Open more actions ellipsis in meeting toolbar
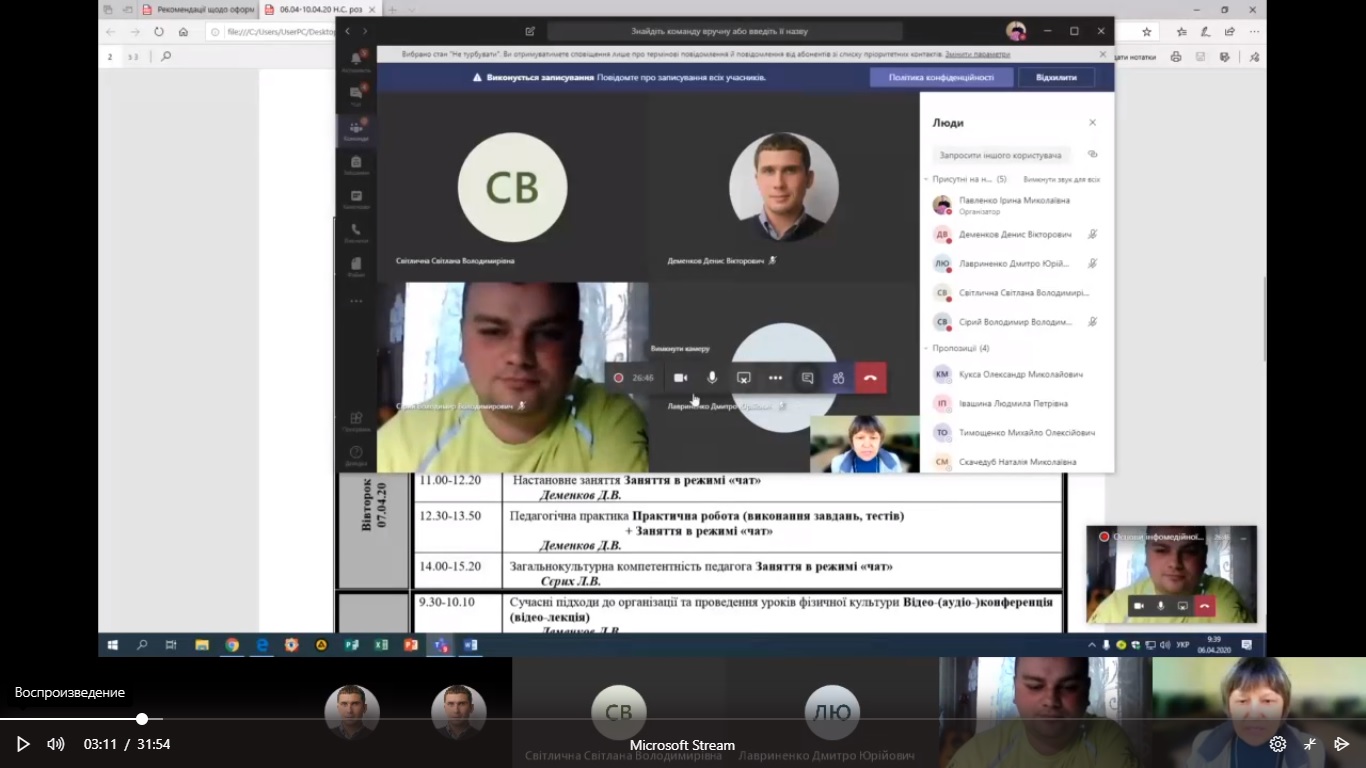1366x768 pixels. tap(775, 378)
